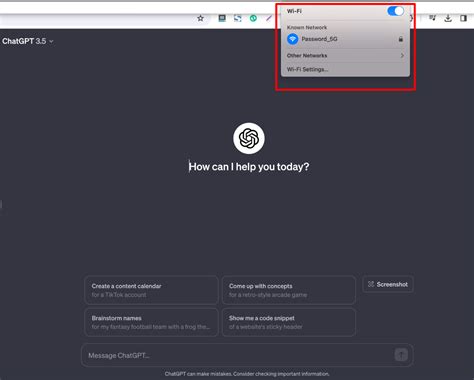474x380 pixels.
Task: Choose 'Come up with concepts' suggestion
Action: (289, 290)
